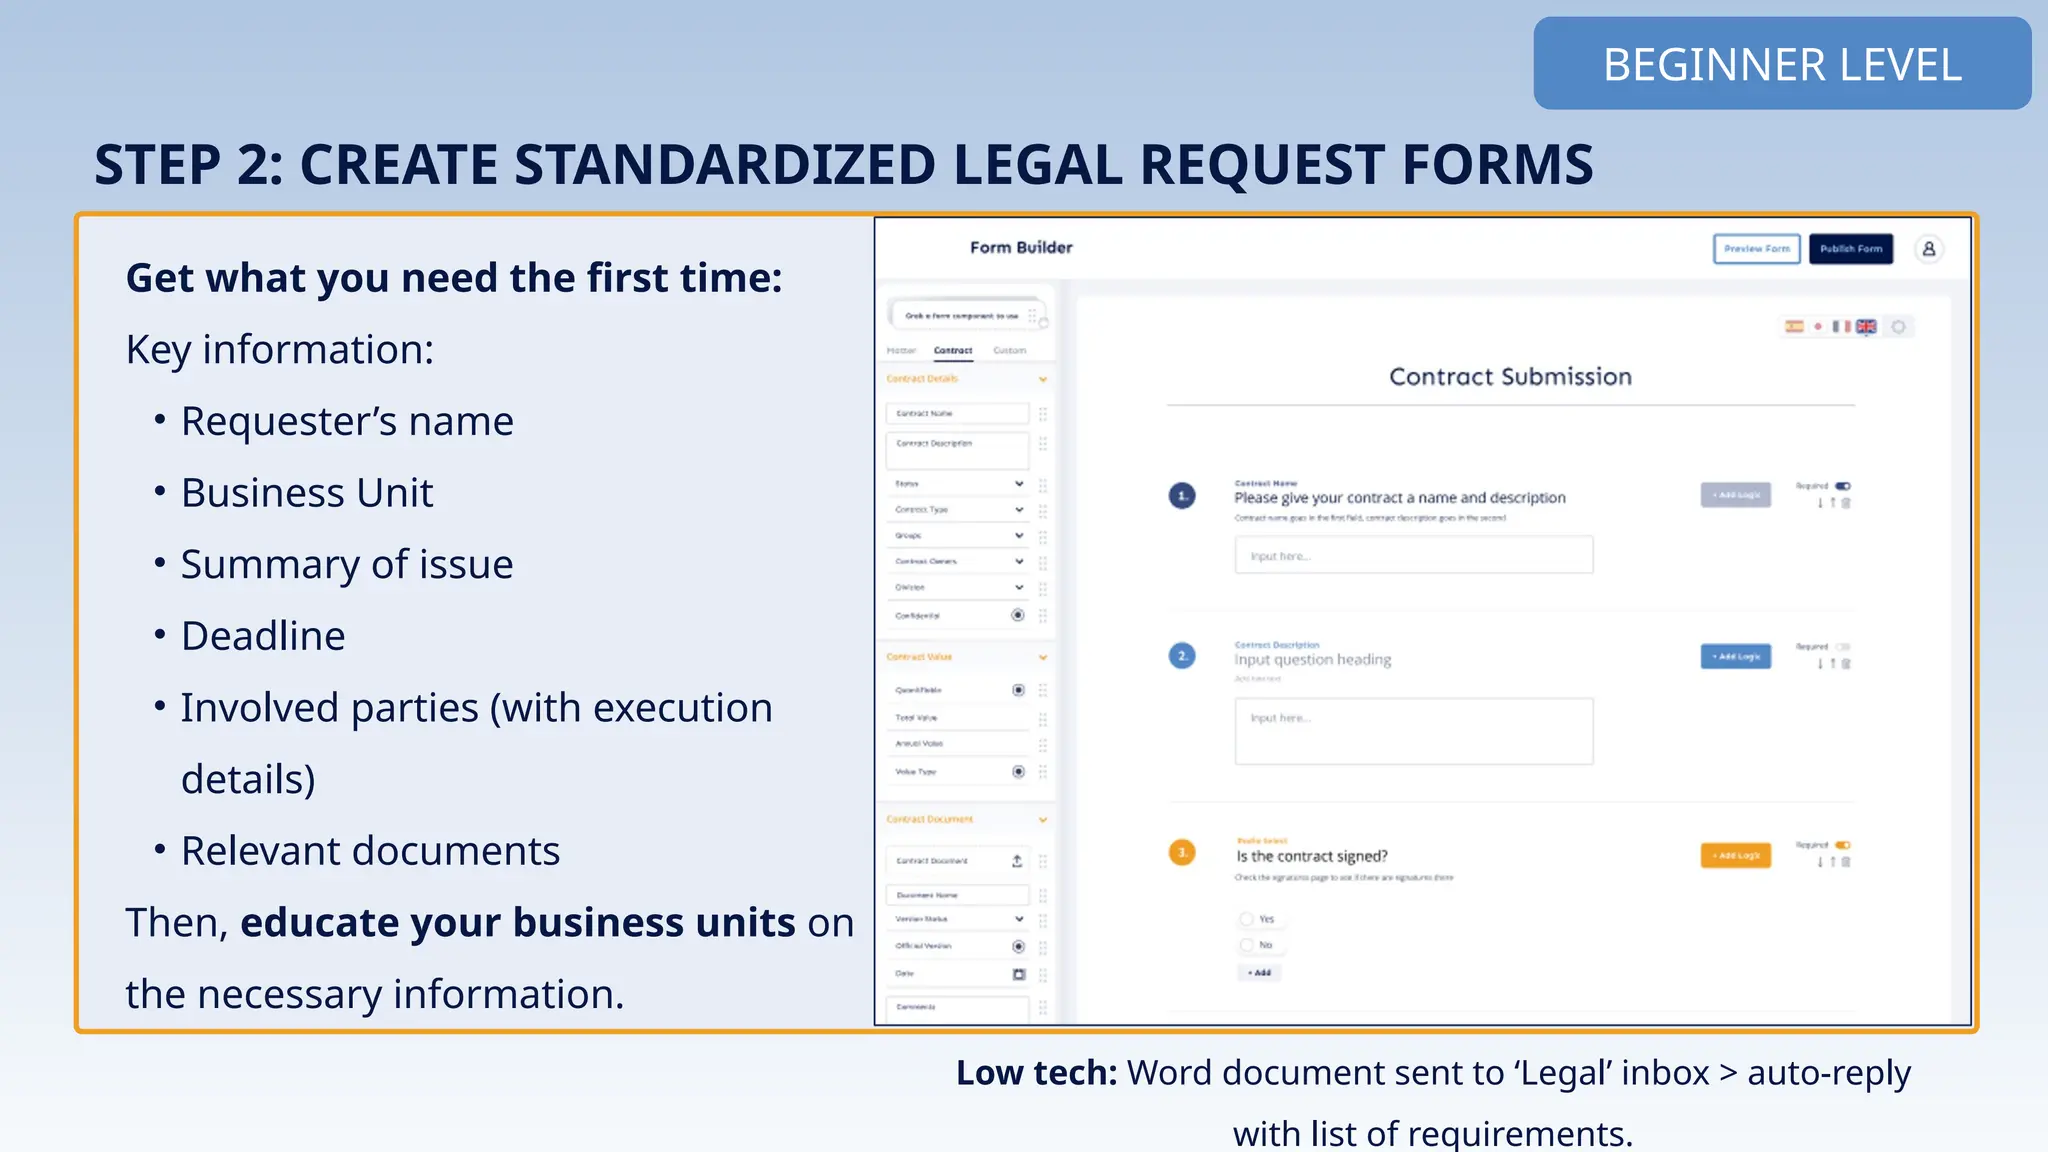Click the Value Type radio component
The image size is (2048, 1152).
[x=1018, y=772]
